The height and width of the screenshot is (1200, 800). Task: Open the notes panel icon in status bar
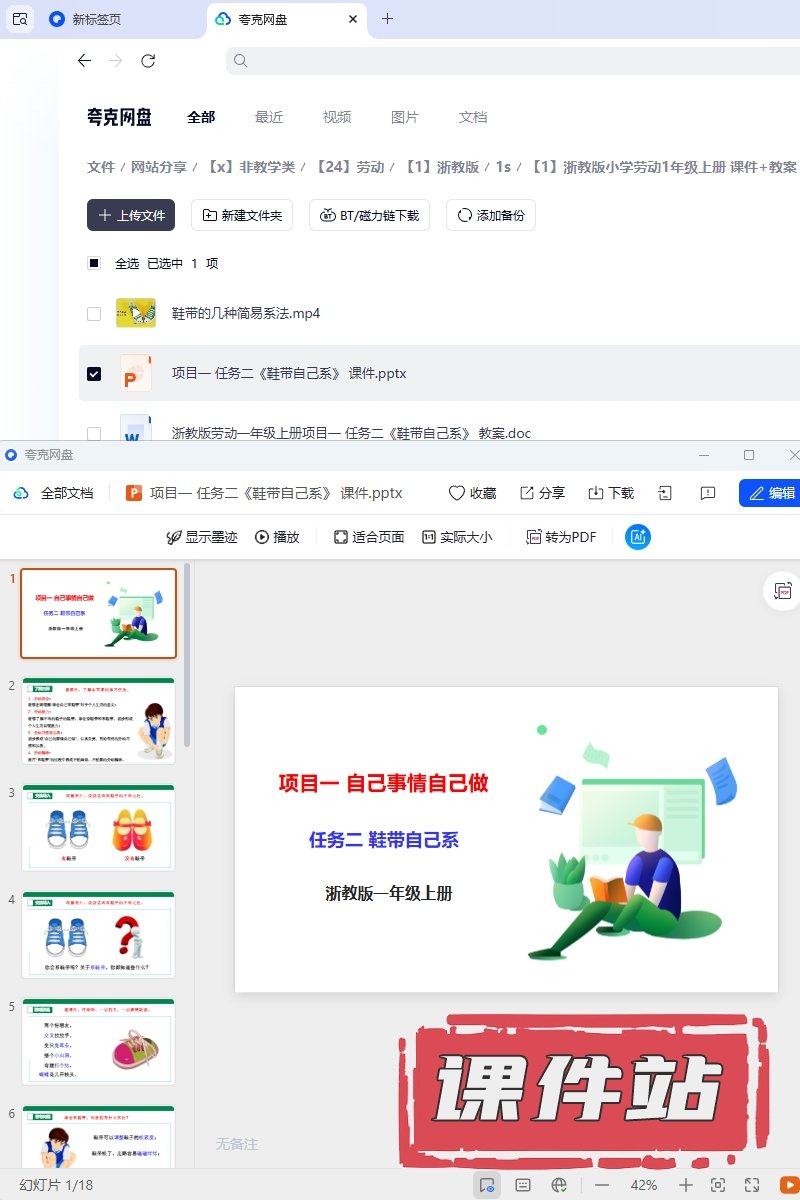click(x=522, y=1185)
